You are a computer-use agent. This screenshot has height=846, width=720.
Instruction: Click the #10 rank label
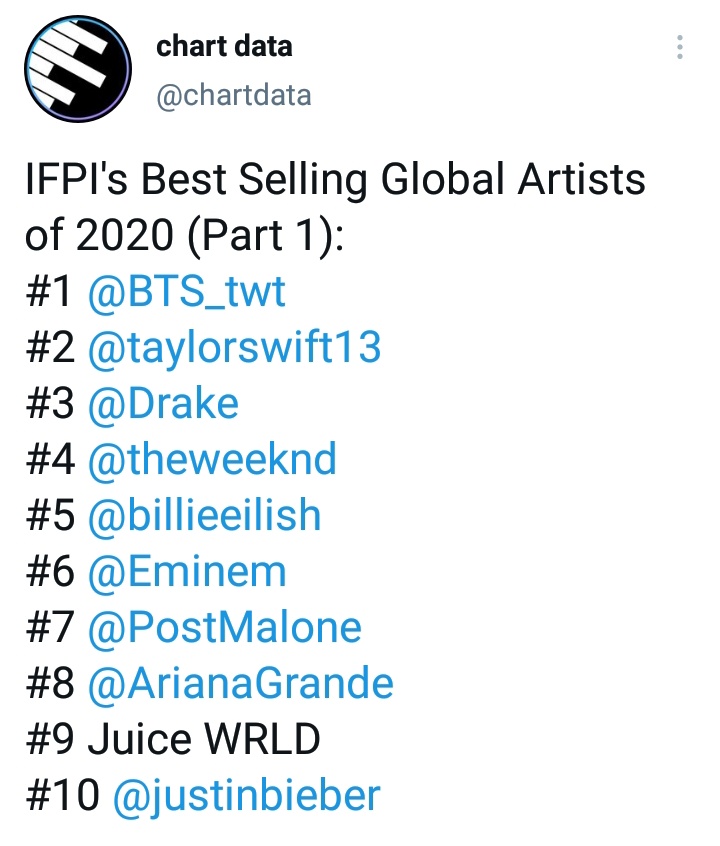coord(62,796)
